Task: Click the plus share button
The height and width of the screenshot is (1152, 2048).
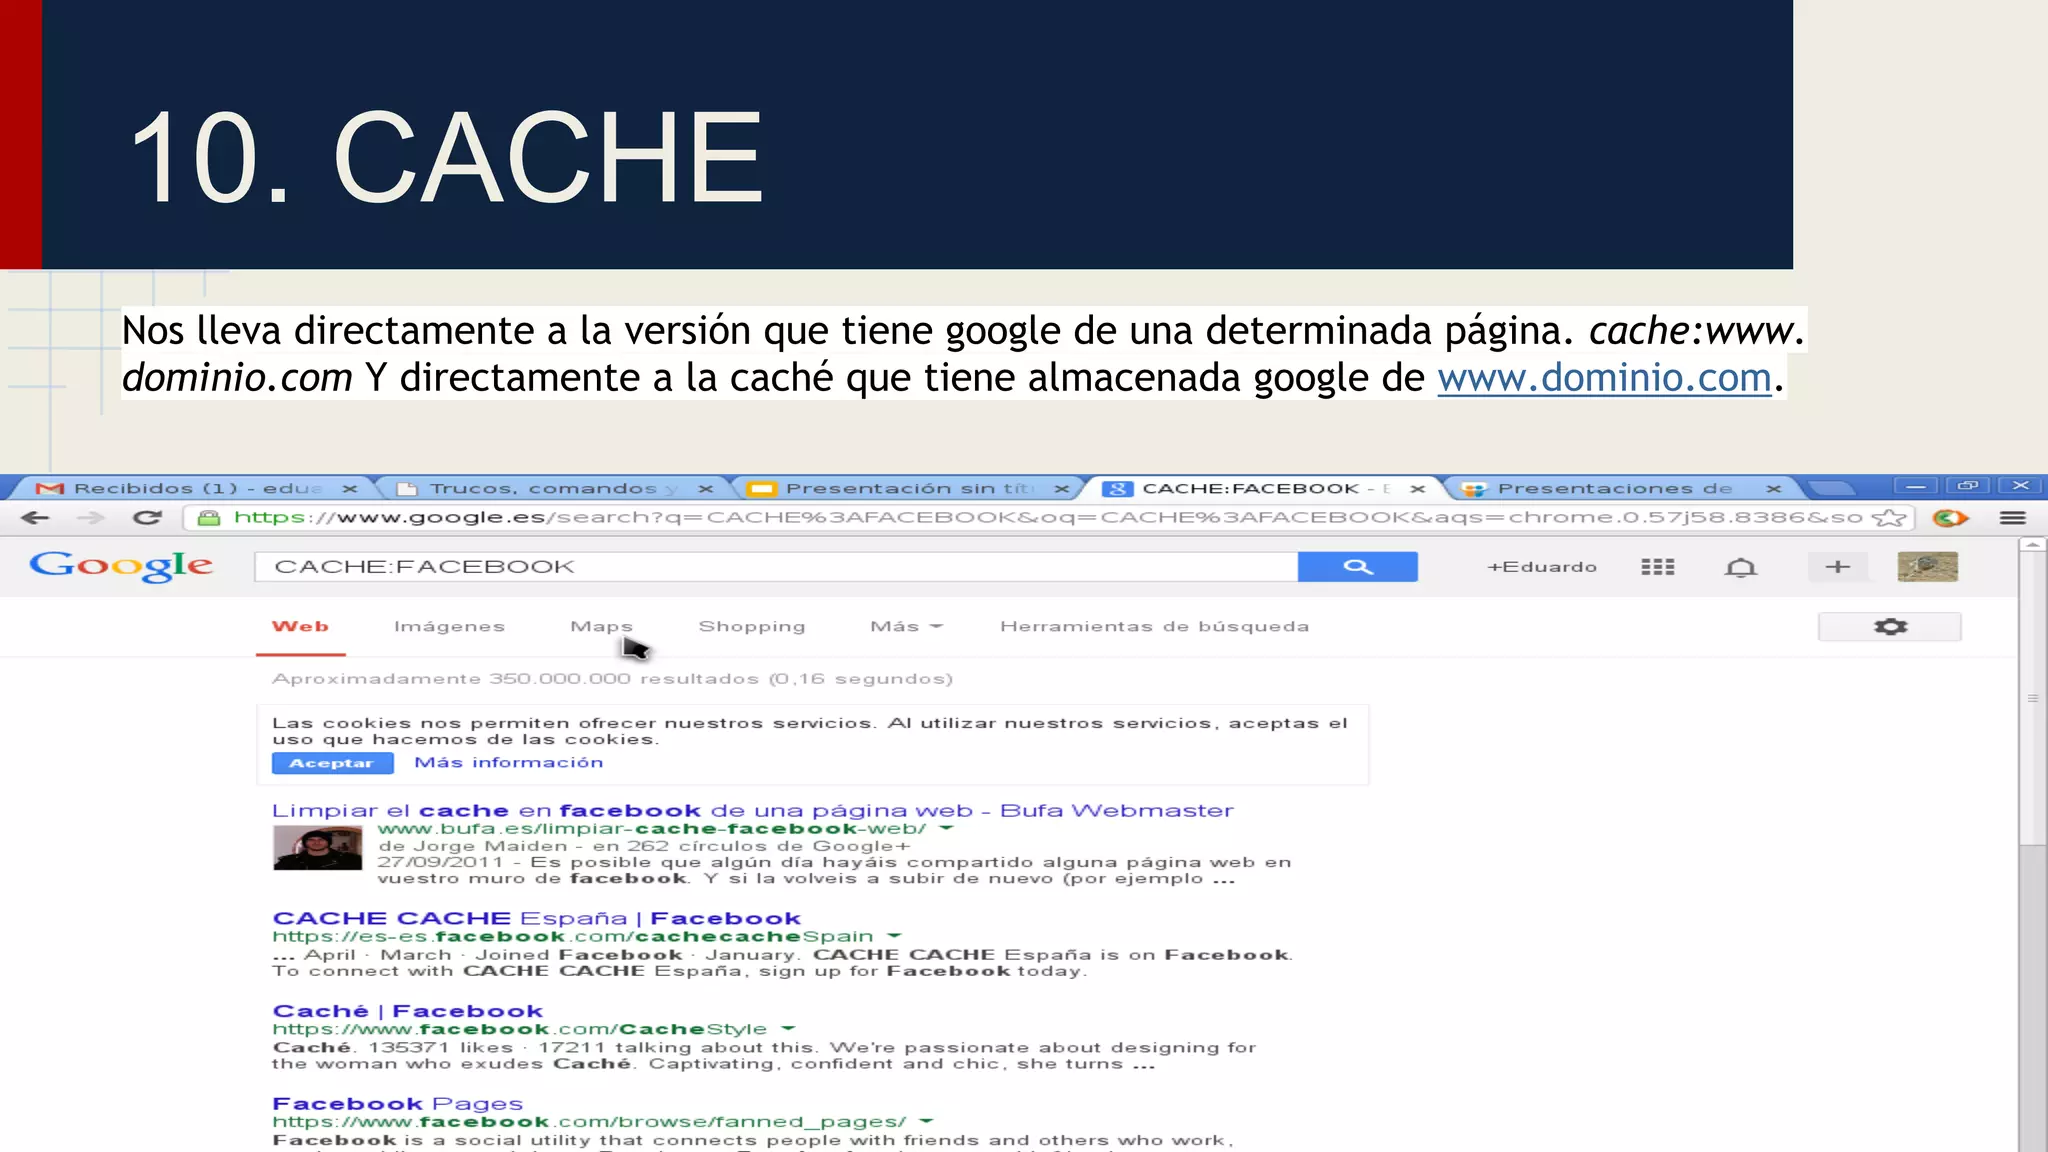Action: (x=1837, y=567)
